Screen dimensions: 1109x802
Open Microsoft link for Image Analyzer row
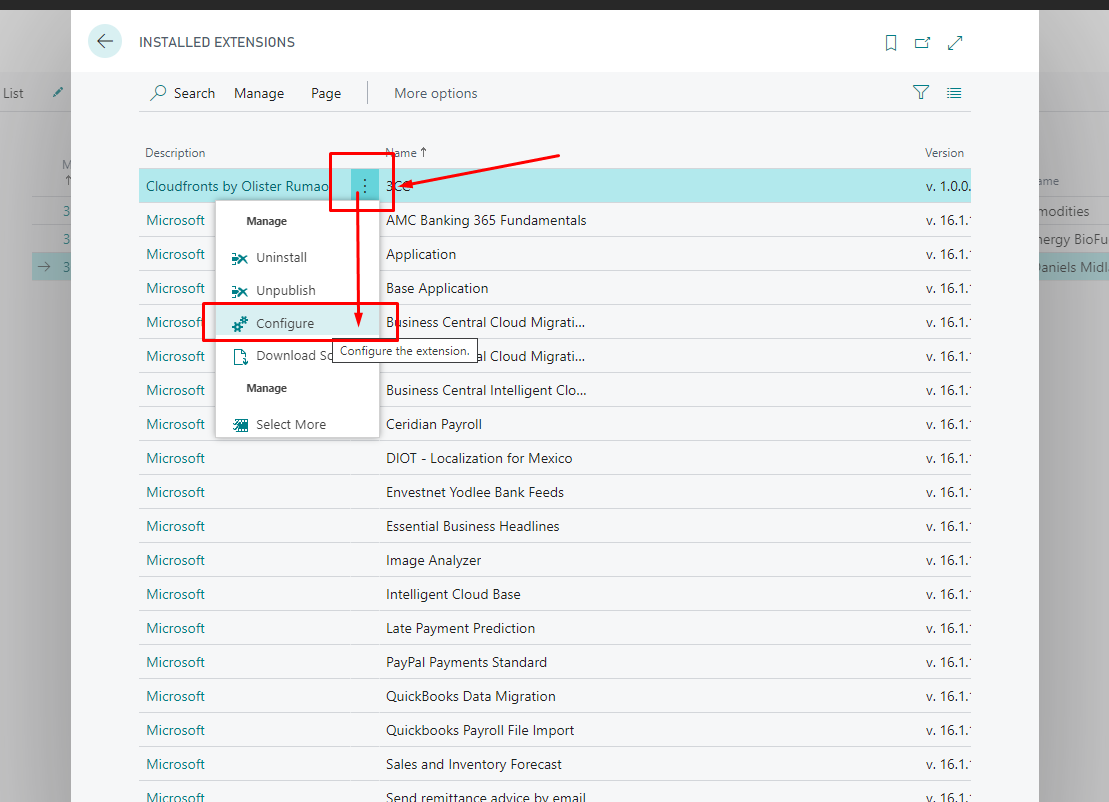coord(175,560)
